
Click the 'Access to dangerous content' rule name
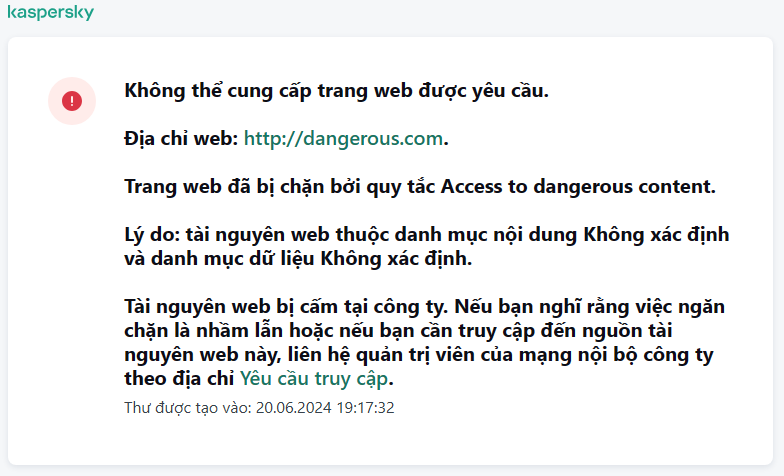tap(576, 186)
